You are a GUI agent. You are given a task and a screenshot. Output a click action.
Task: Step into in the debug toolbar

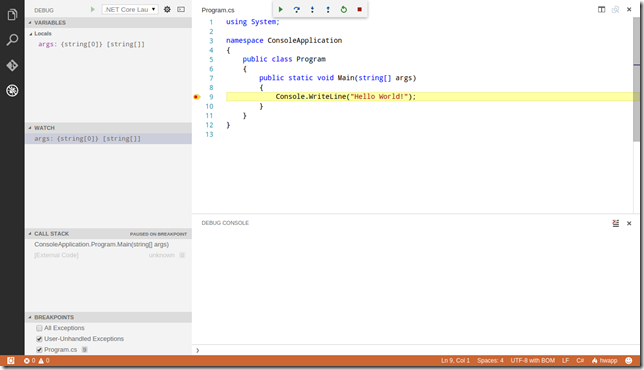(x=312, y=9)
